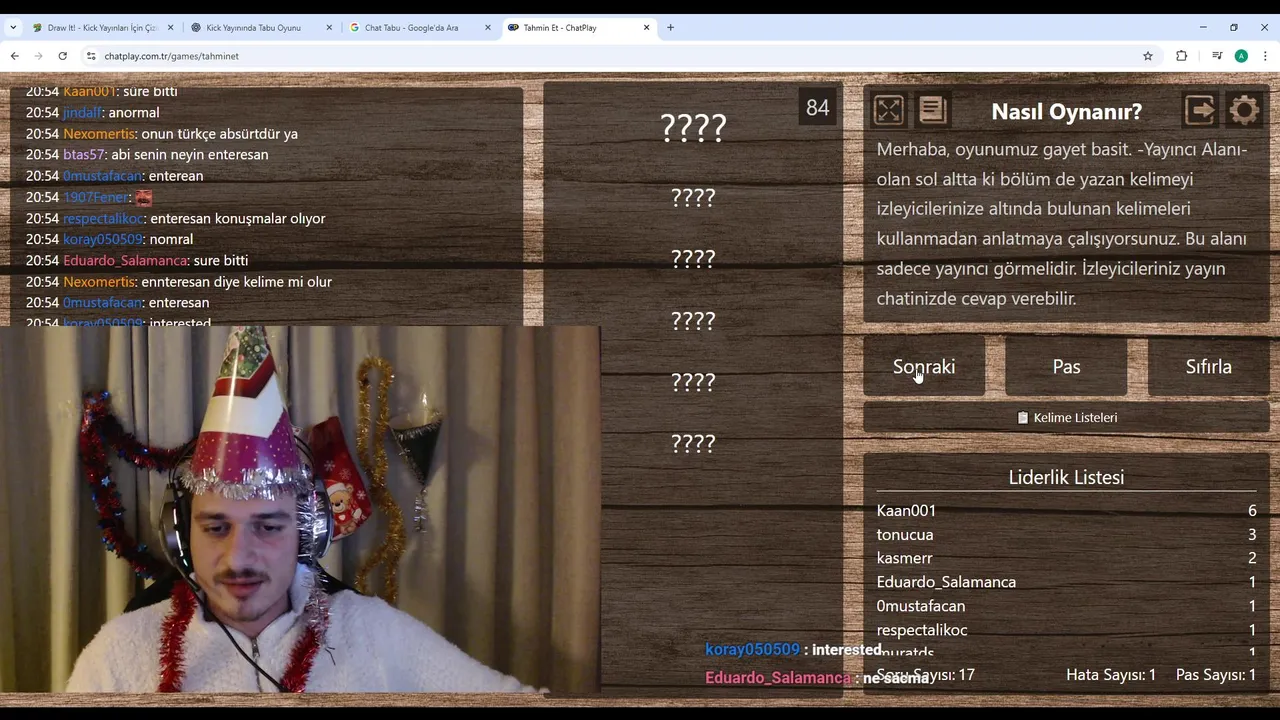Click the streamer webcam video

pyautogui.click(x=300, y=510)
